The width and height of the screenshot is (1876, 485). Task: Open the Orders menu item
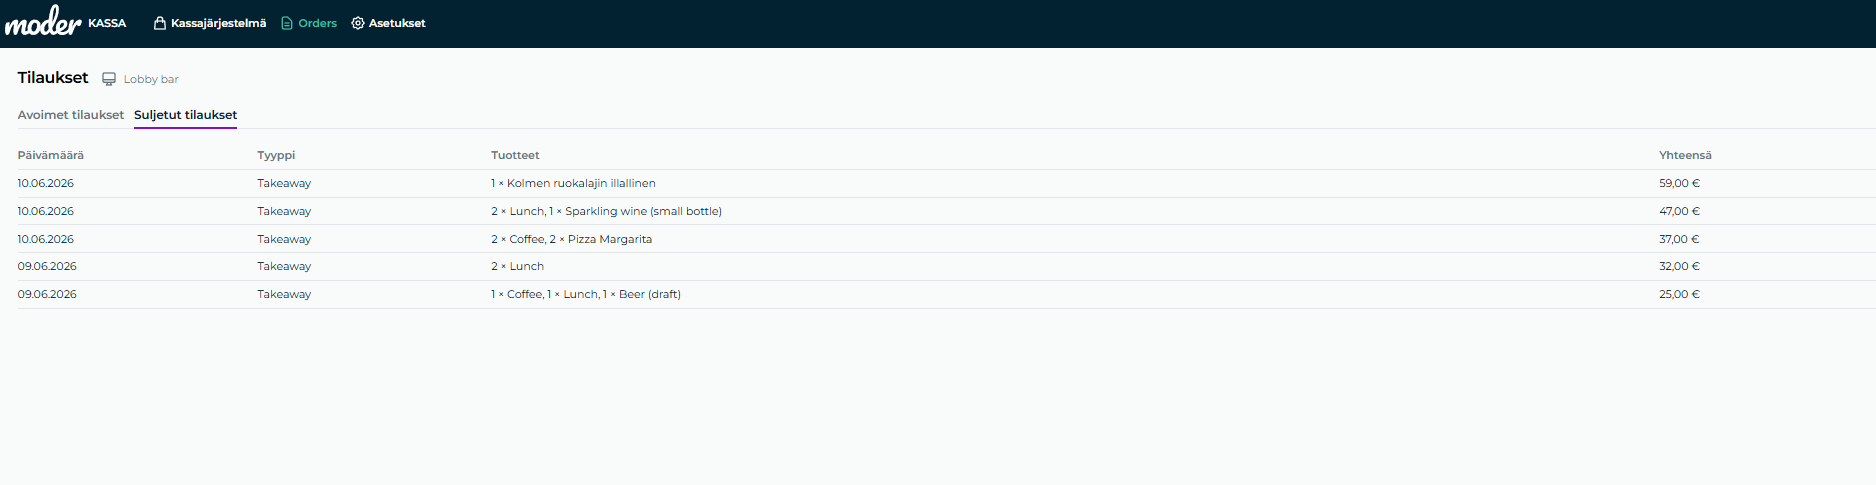309,23
